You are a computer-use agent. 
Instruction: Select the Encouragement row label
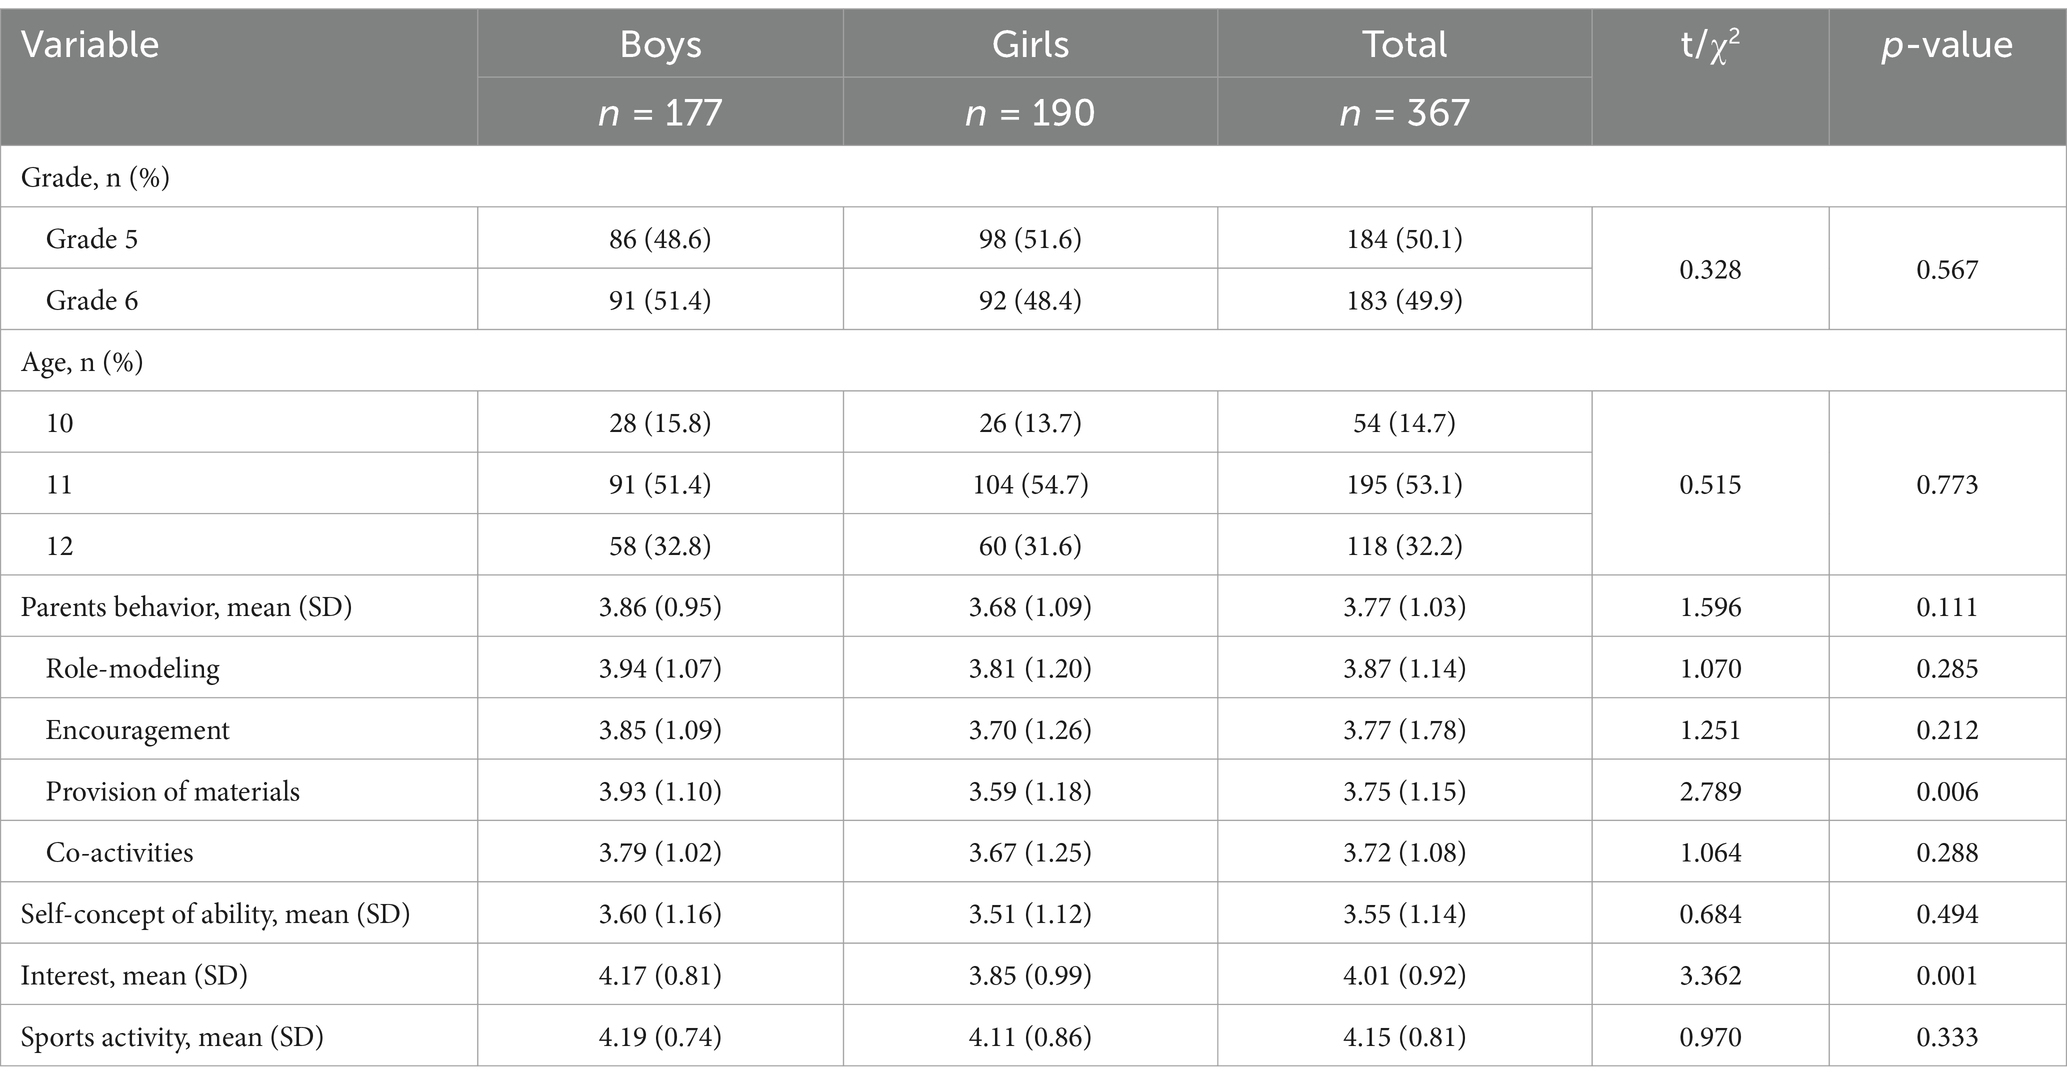(138, 731)
